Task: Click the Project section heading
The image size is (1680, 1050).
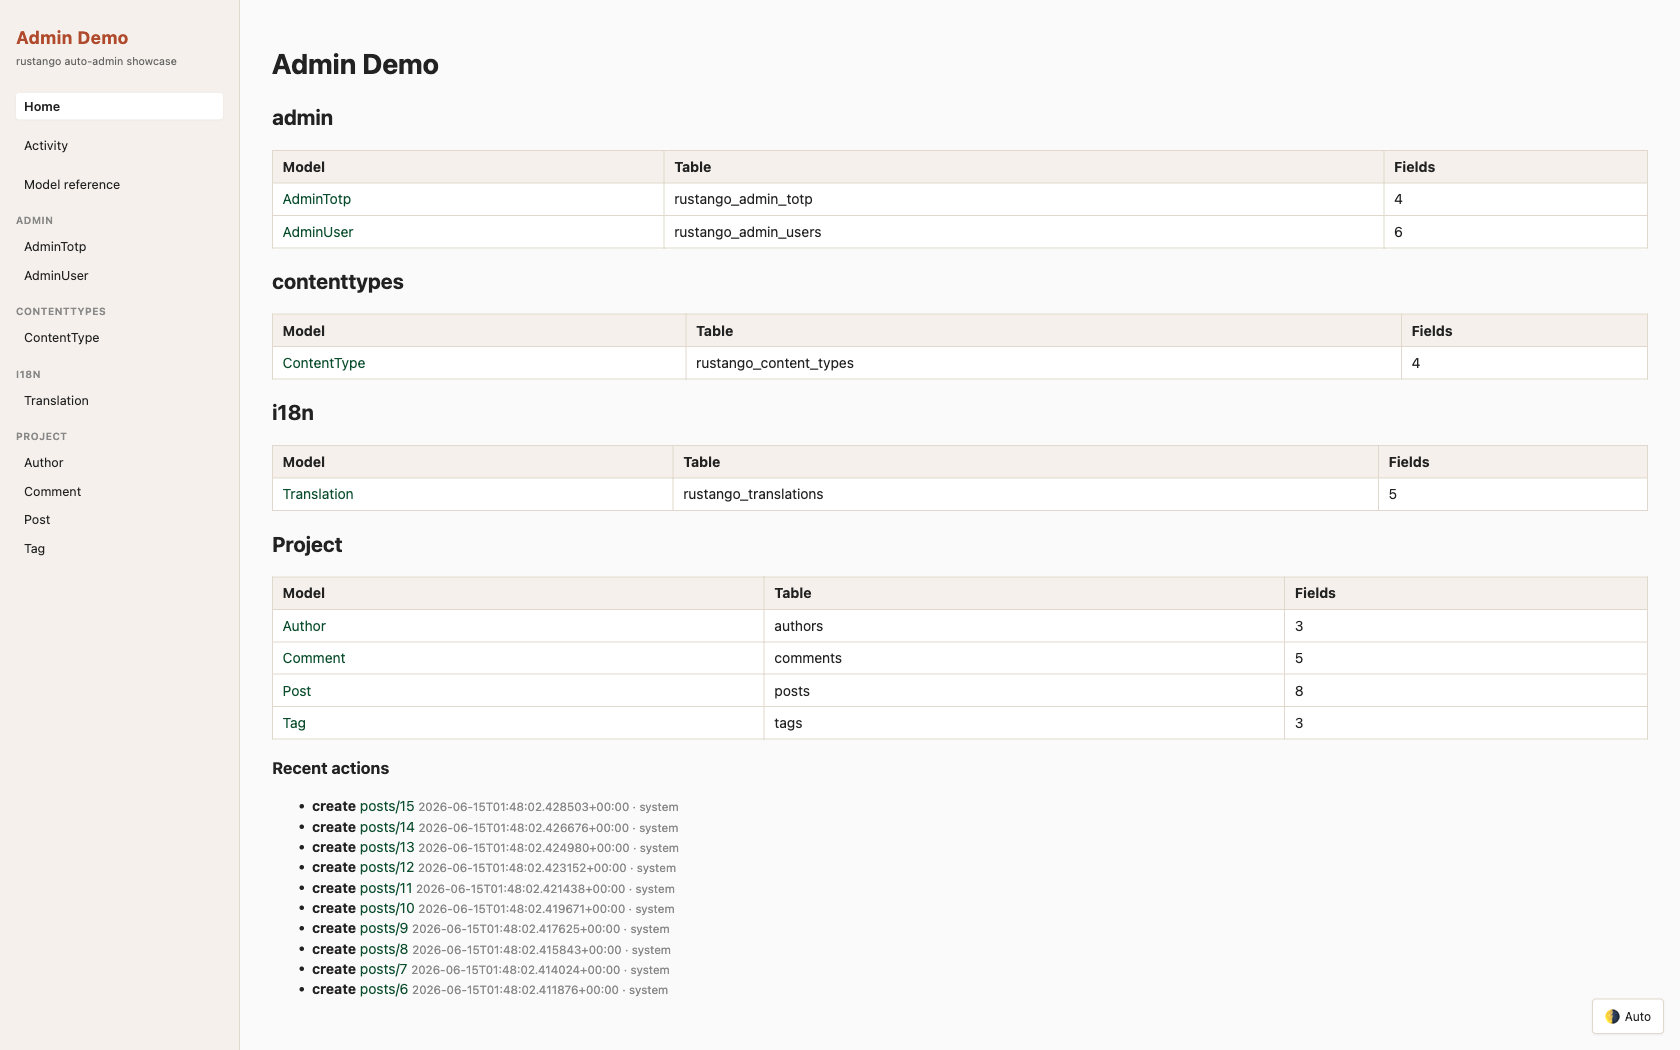Action: tap(307, 545)
